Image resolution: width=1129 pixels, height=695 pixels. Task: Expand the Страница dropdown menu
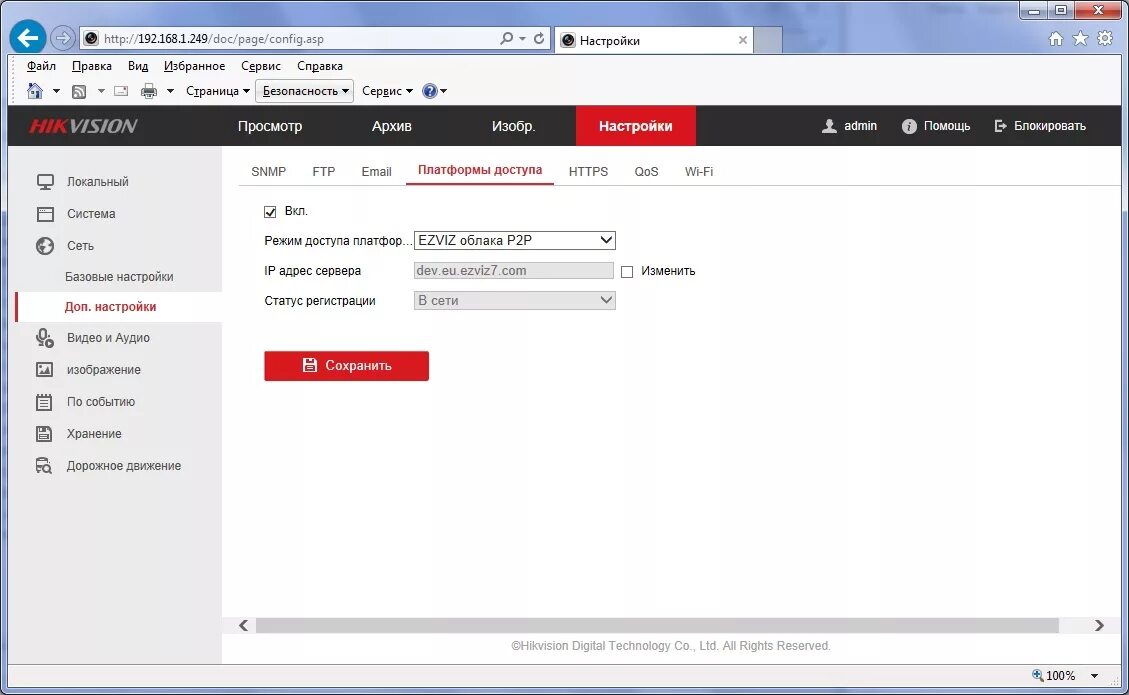tap(217, 91)
